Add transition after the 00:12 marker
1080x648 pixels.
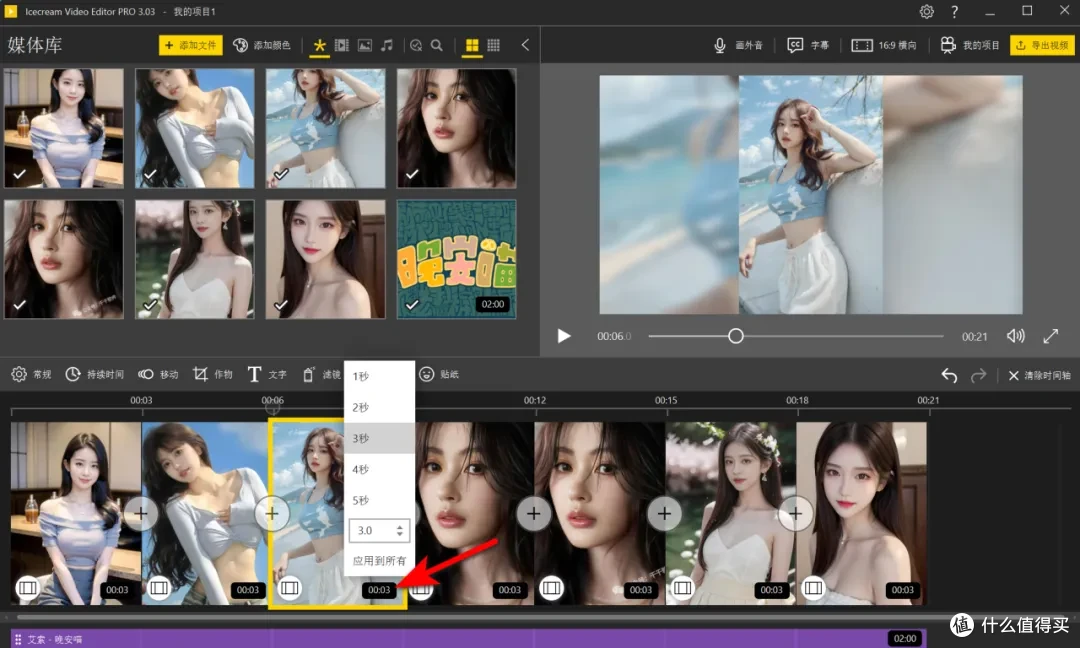coord(533,513)
